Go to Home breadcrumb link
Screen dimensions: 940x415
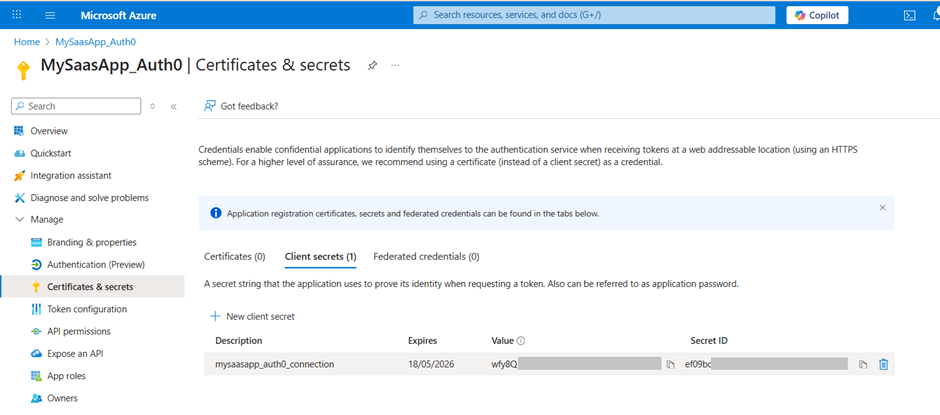26,42
